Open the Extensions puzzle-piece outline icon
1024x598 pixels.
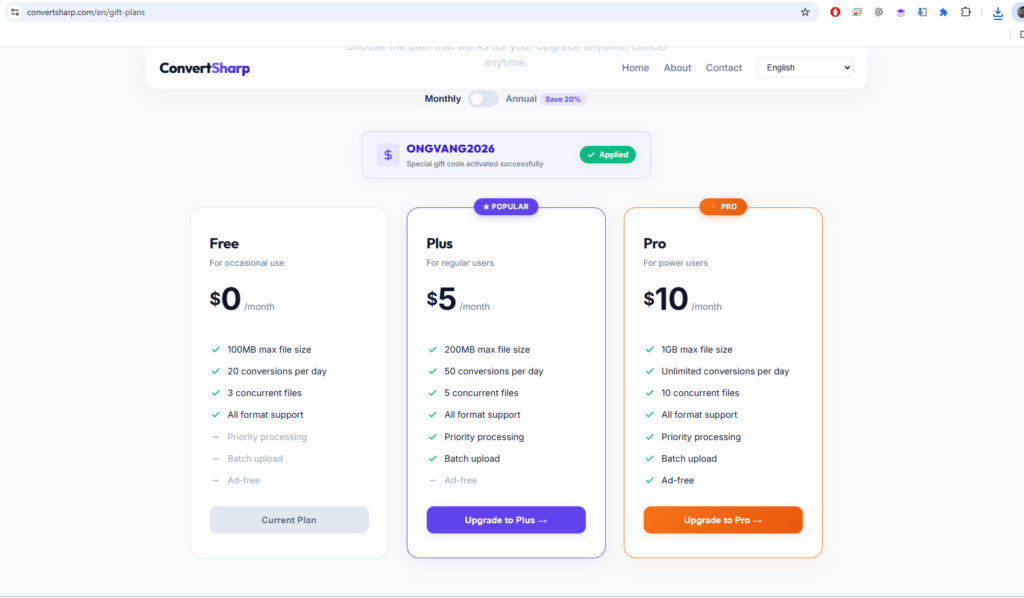[965, 12]
